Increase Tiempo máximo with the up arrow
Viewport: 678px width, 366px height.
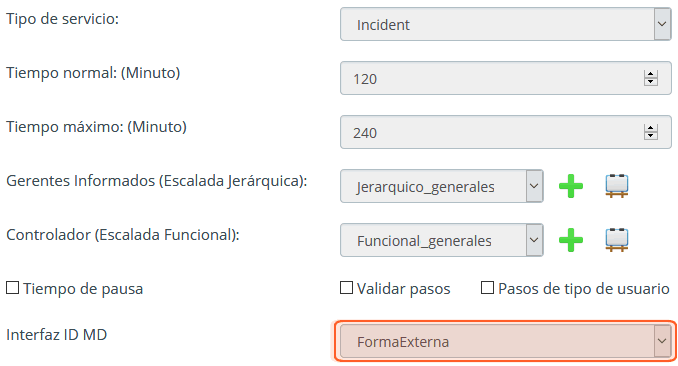click(x=650, y=128)
